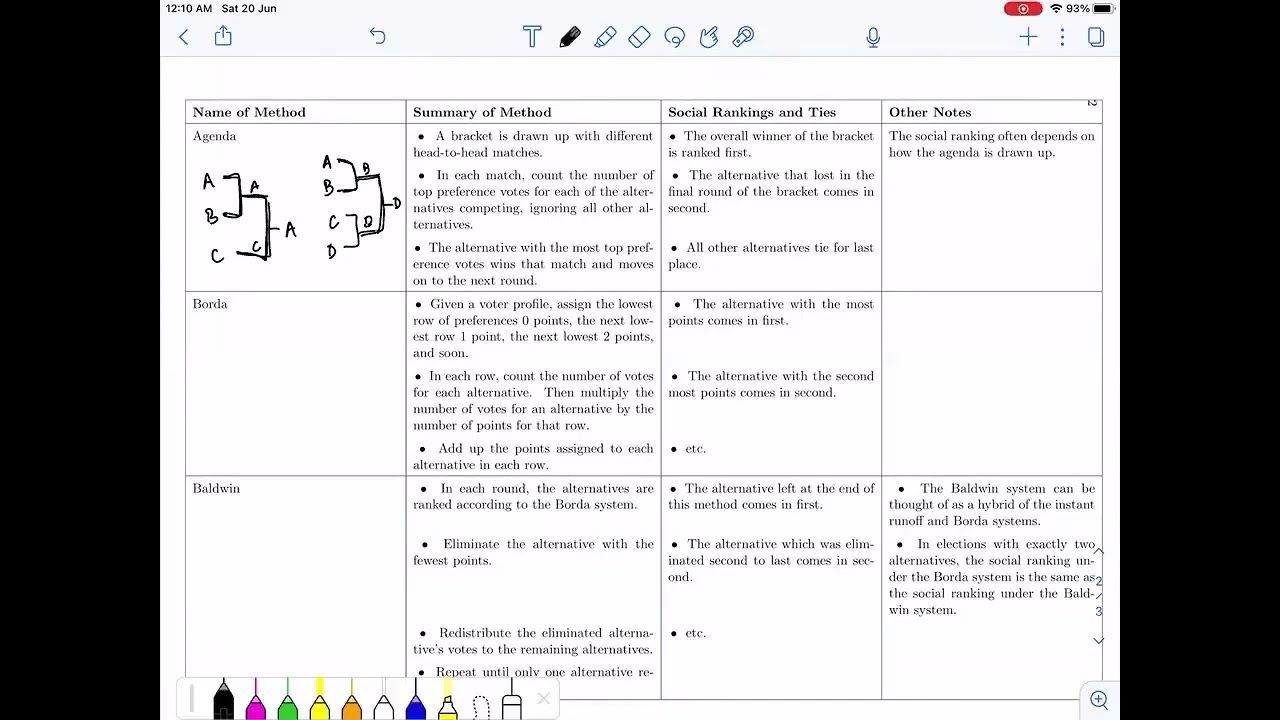This screenshot has width=1280, height=720.
Task: Click the 'Borda' method name
Action: click(210, 304)
